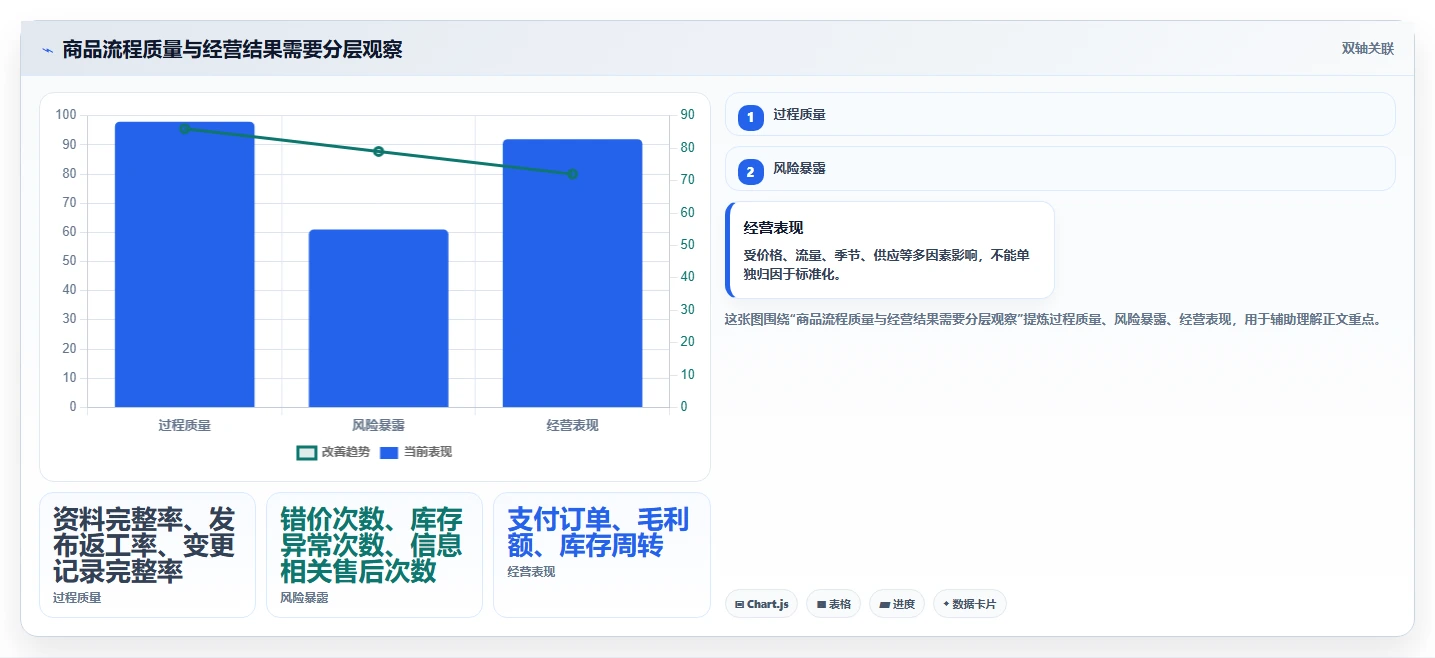Image resolution: width=1435 pixels, height=658 pixels.
Task: Click the 改善趋势 green legend swatch
Action: tap(307, 452)
